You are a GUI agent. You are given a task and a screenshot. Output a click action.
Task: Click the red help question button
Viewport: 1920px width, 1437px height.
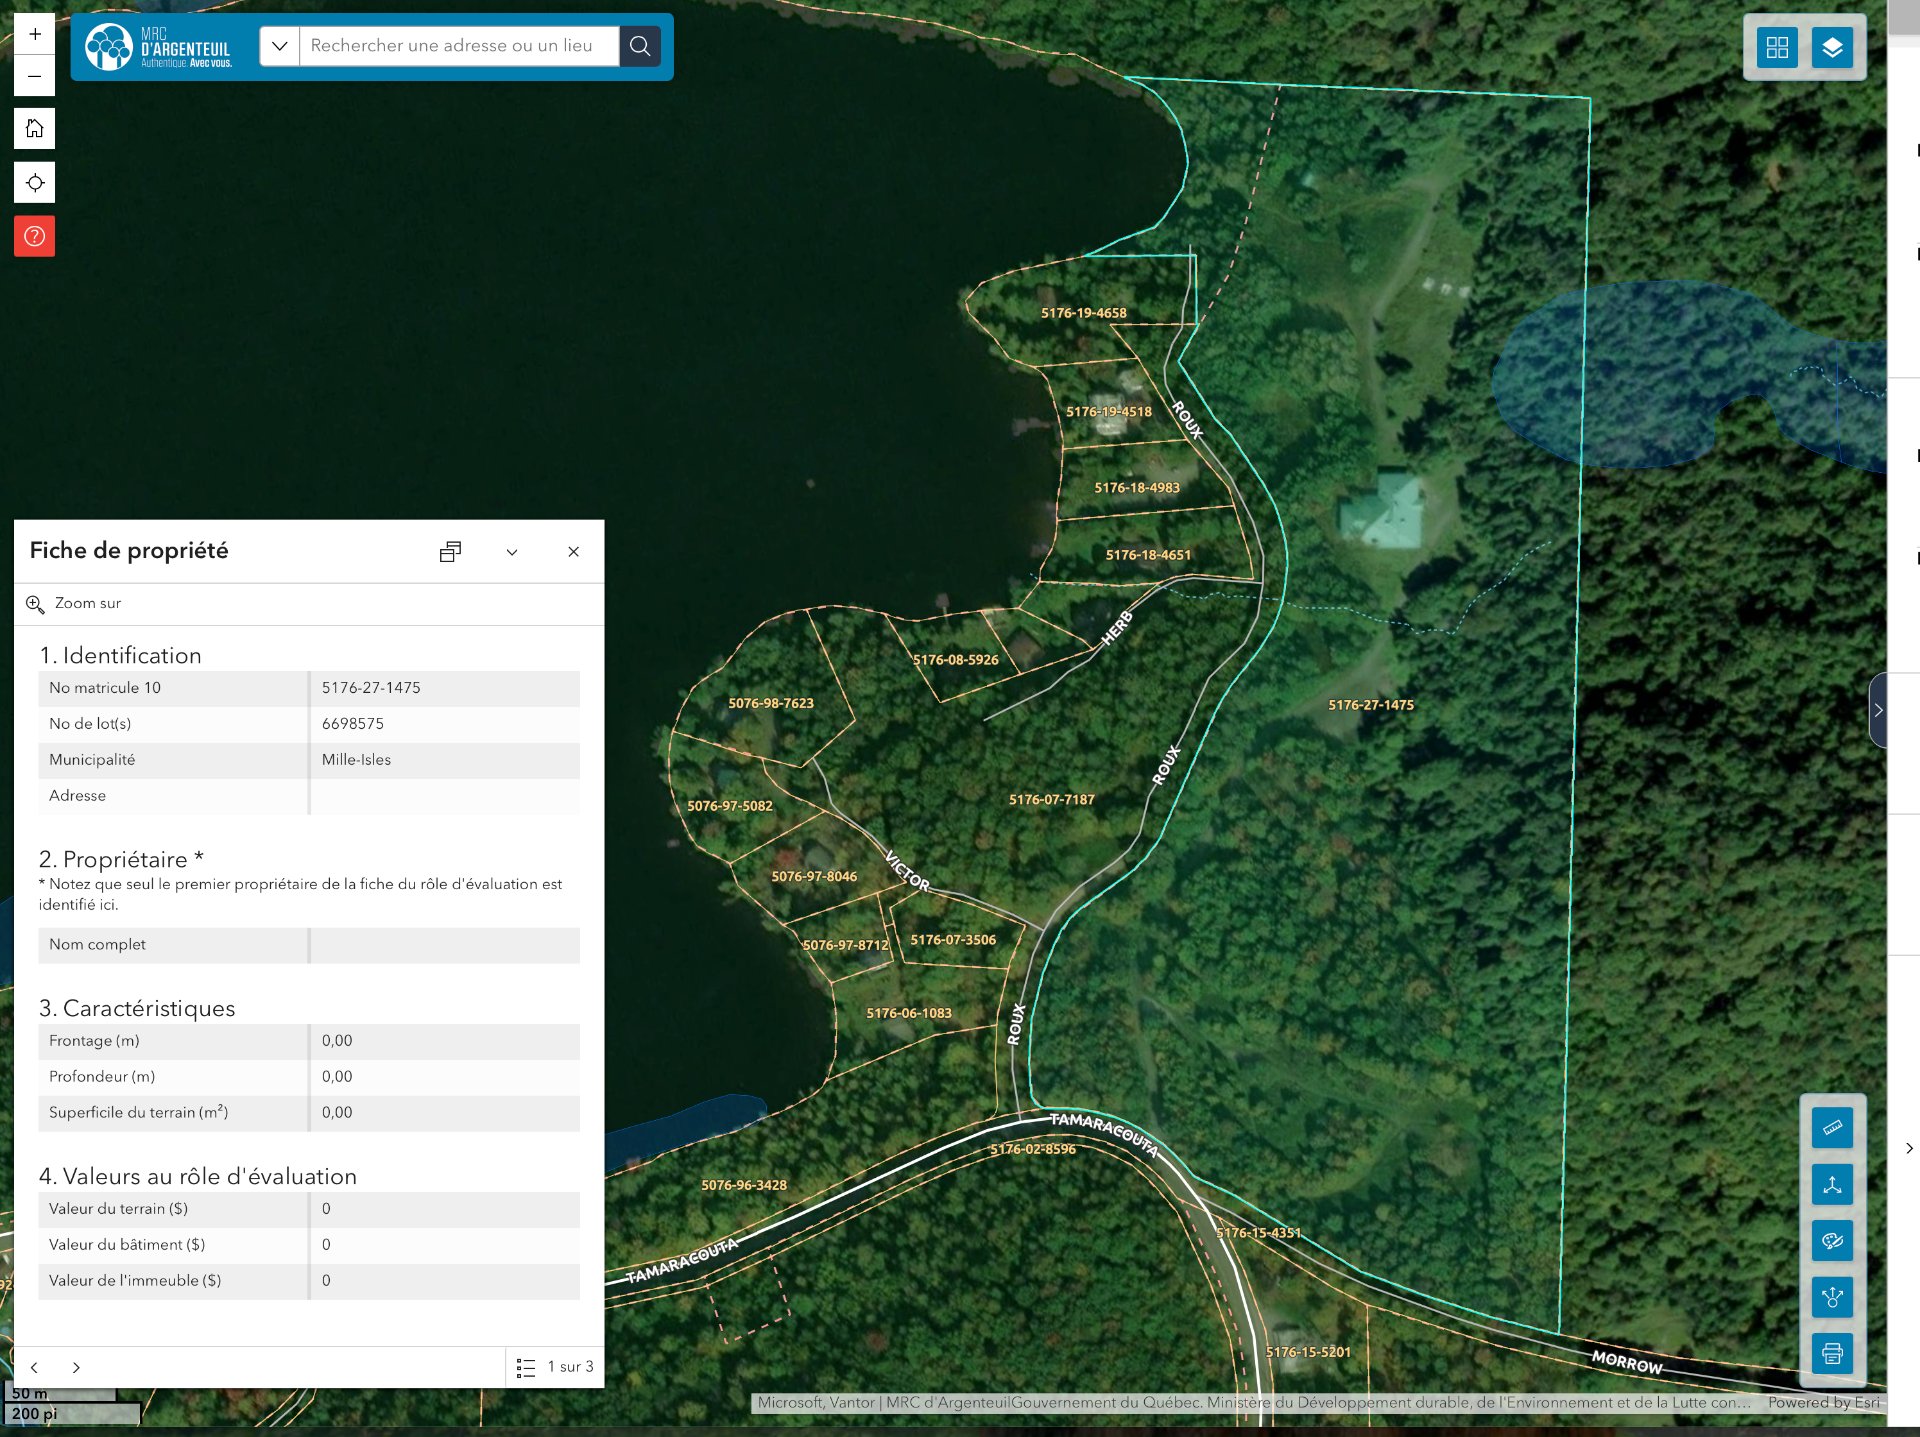coord(34,237)
